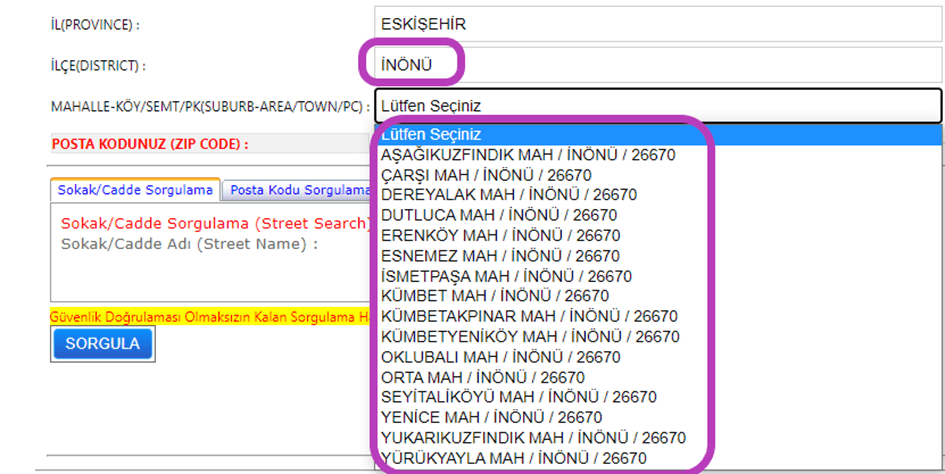Choose ESNEMEZ MAH from the list
Screen dimensions: 945x474
(x=500, y=256)
